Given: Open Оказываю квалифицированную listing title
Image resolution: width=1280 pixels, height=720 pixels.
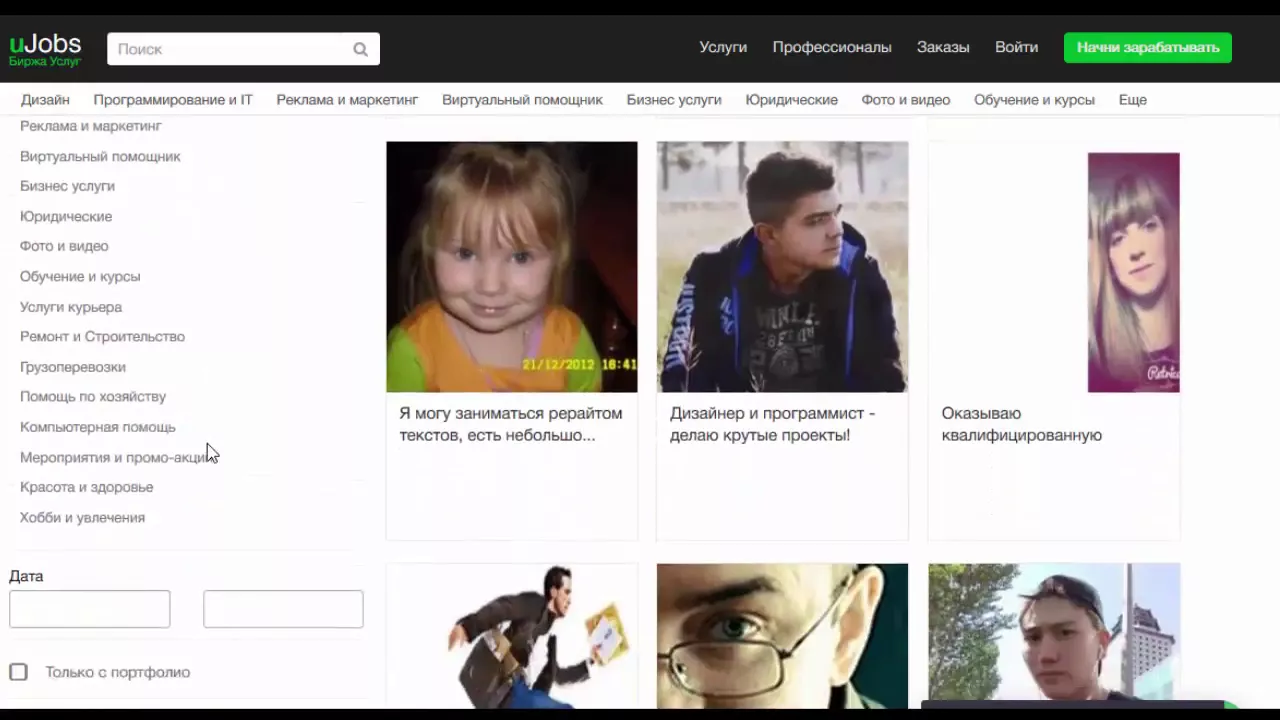Looking at the screenshot, I should (x=1021, y=424).
